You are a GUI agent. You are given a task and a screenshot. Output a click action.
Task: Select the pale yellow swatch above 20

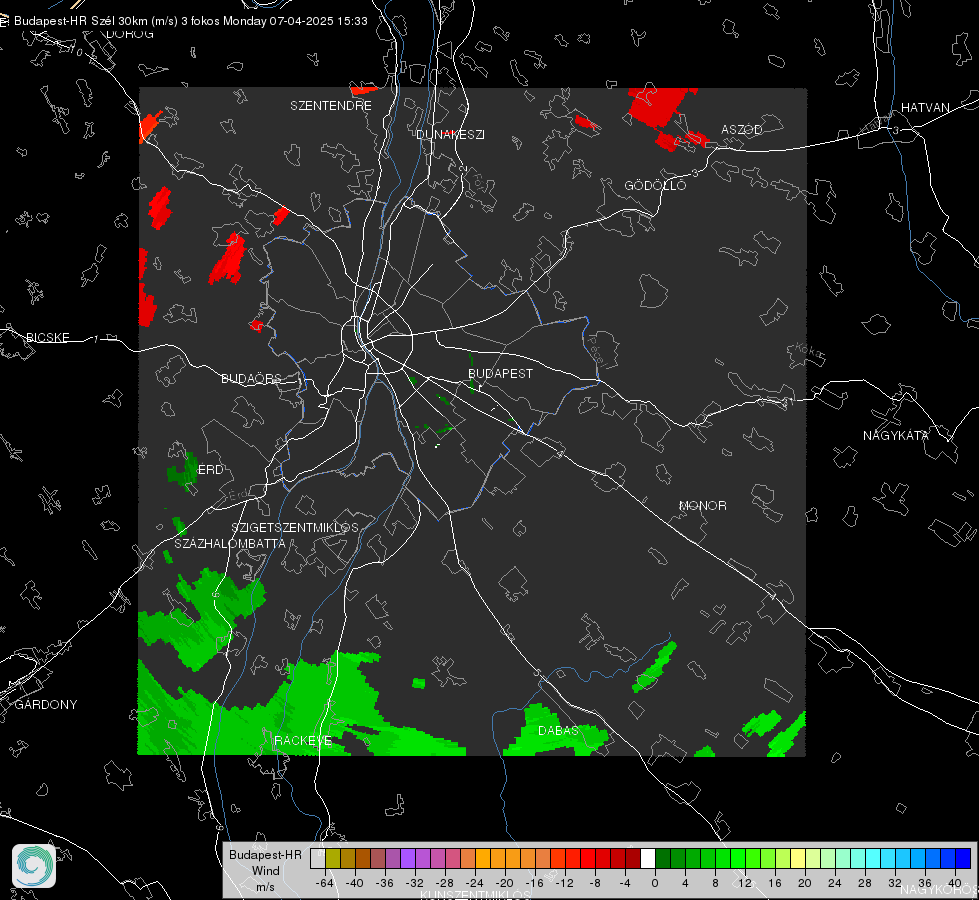798,859
